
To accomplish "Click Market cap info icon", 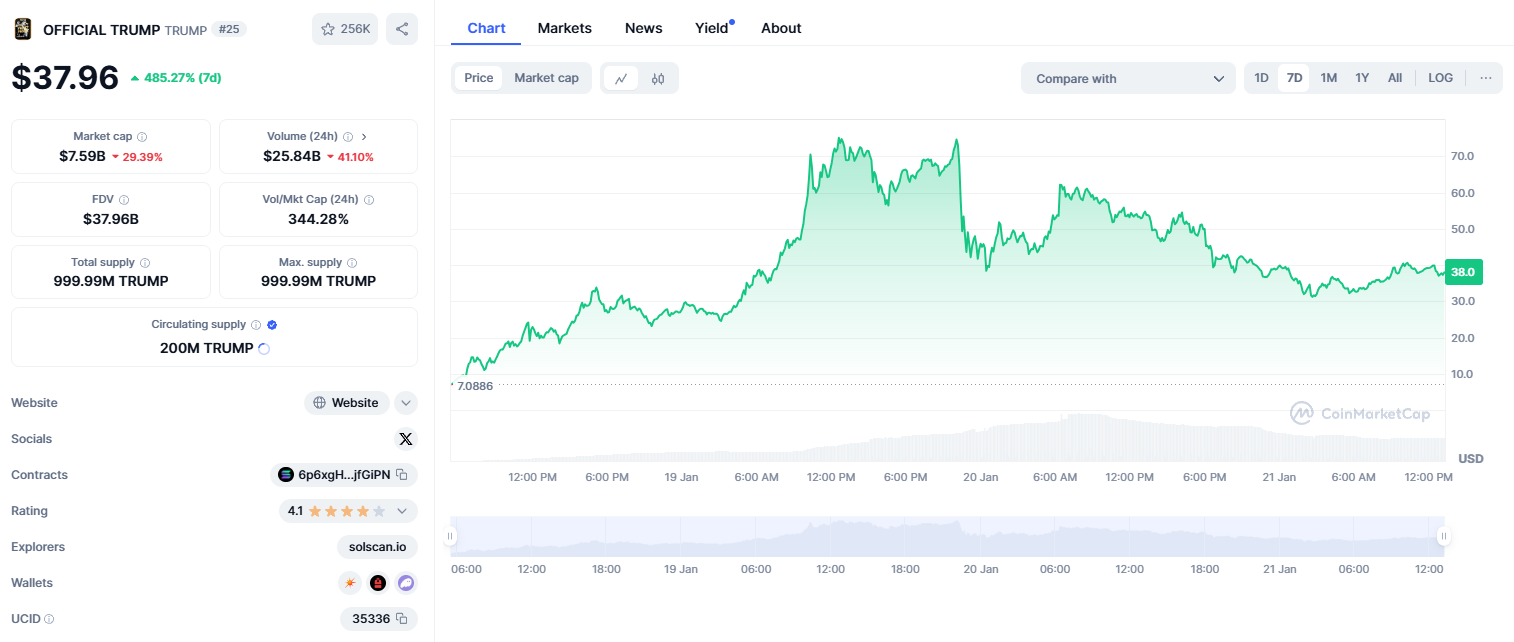I will coord(142,137).
